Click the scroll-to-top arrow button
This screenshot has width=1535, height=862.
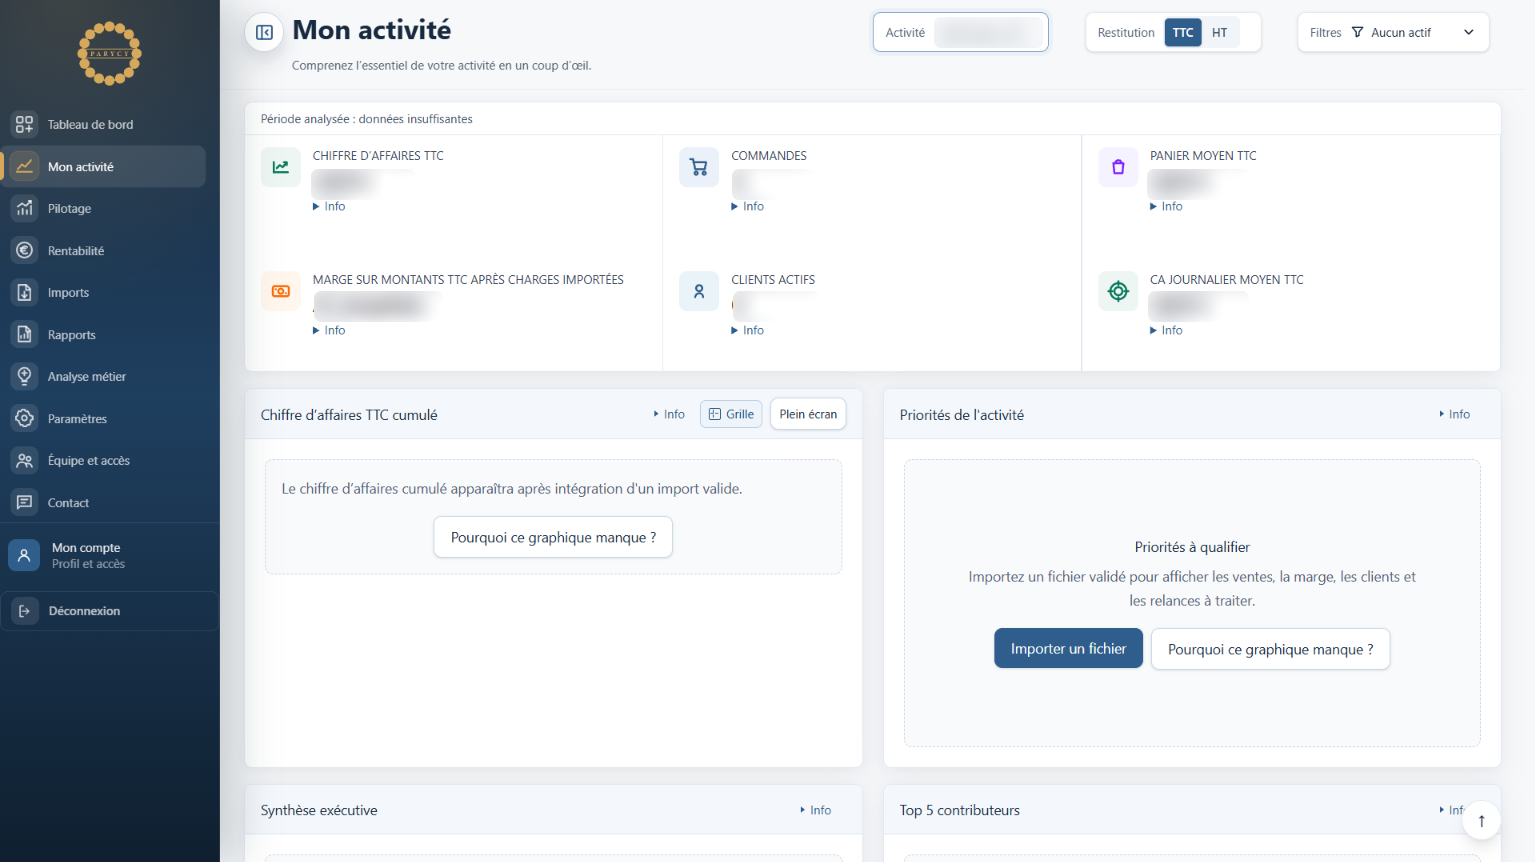pos(1481,820)
